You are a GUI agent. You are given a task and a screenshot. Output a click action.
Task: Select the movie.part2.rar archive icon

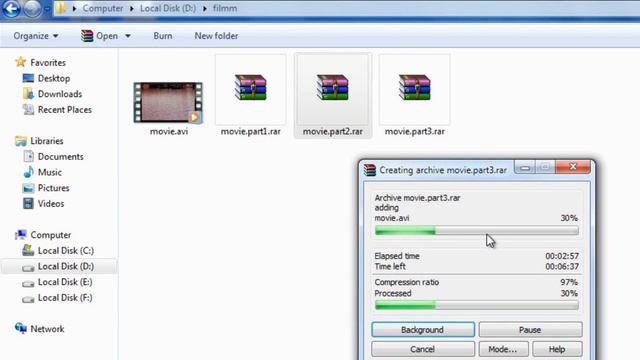pos(333,87)
